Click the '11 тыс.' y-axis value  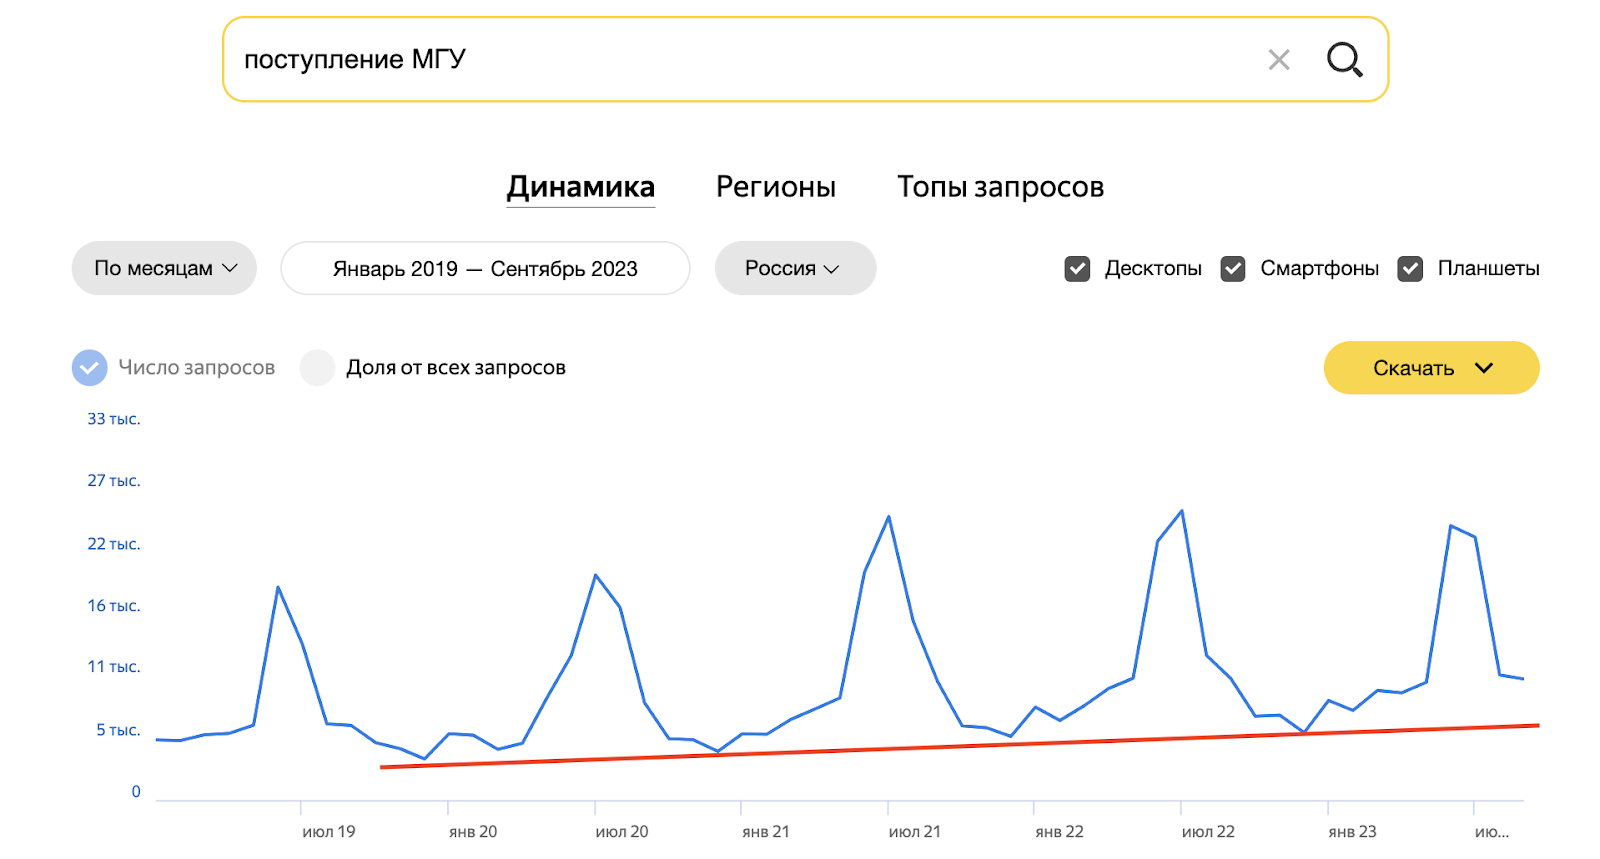pyautogui.click(x=114, y=667)
